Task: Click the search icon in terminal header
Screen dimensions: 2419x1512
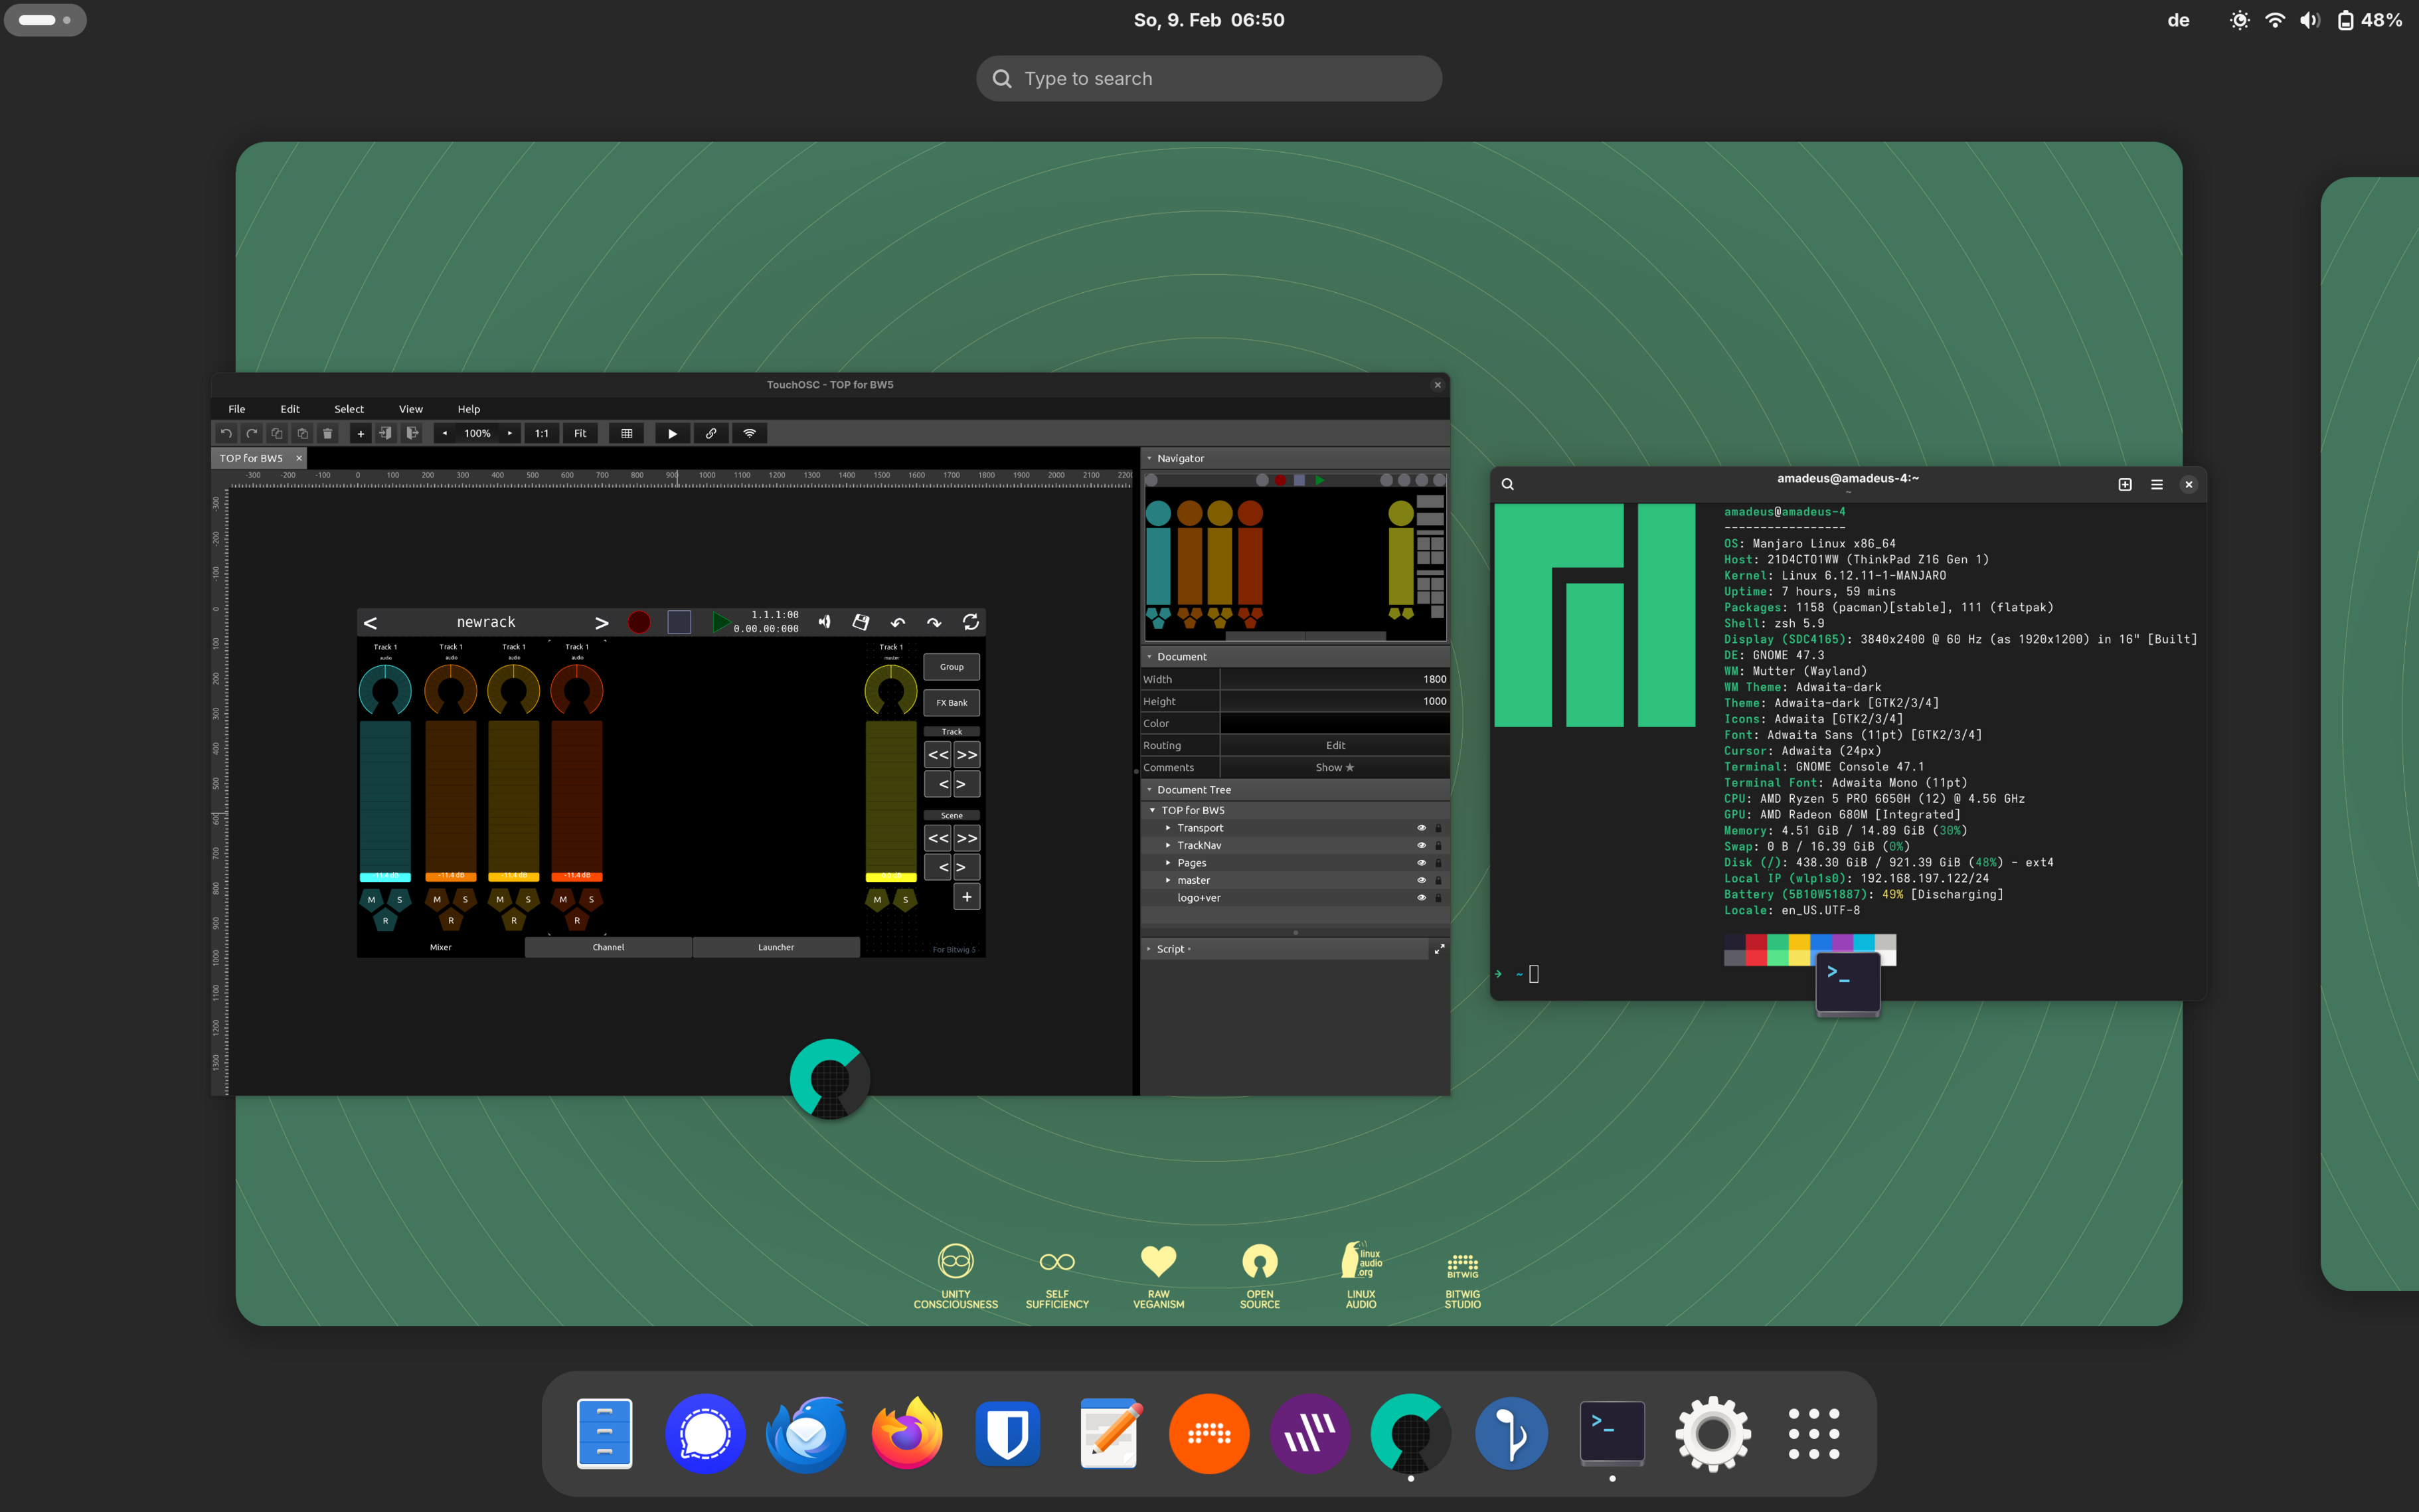Action: pos(1507,484)
